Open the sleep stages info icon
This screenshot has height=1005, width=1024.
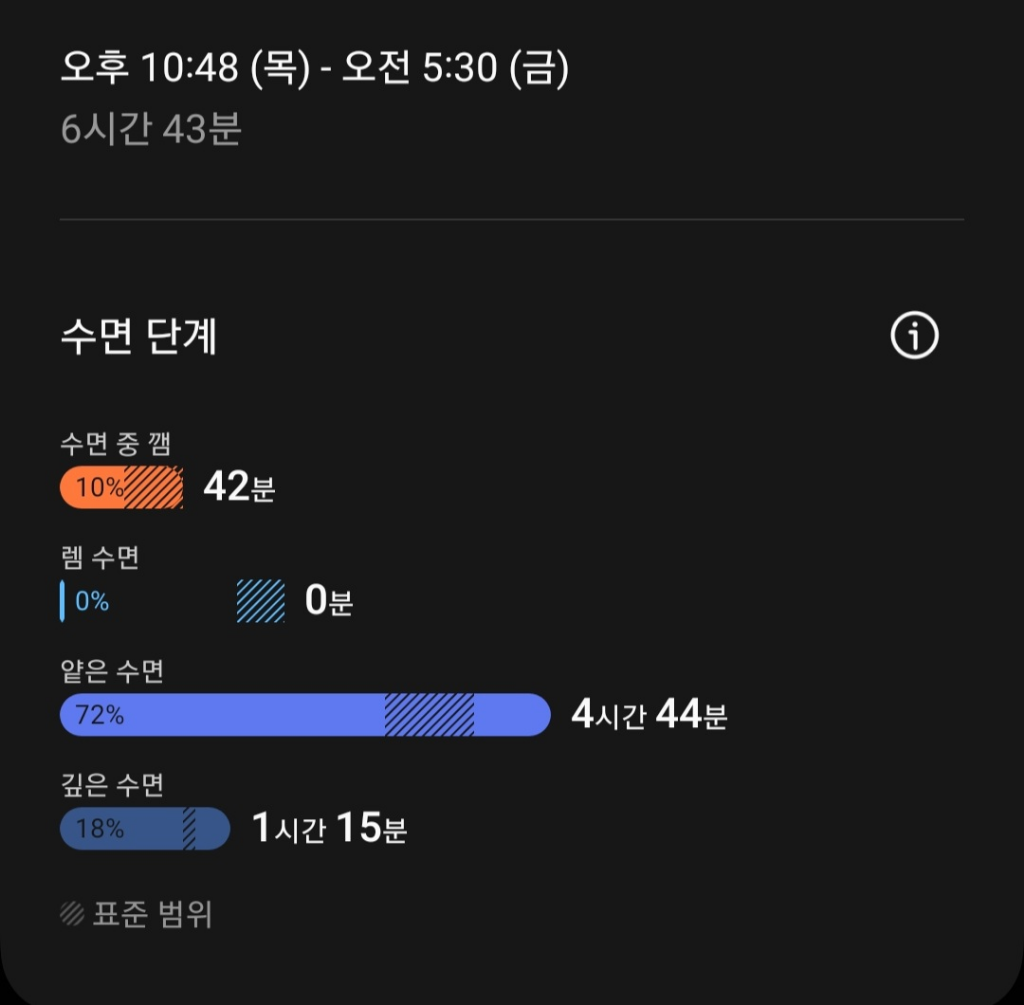point(914,337)
